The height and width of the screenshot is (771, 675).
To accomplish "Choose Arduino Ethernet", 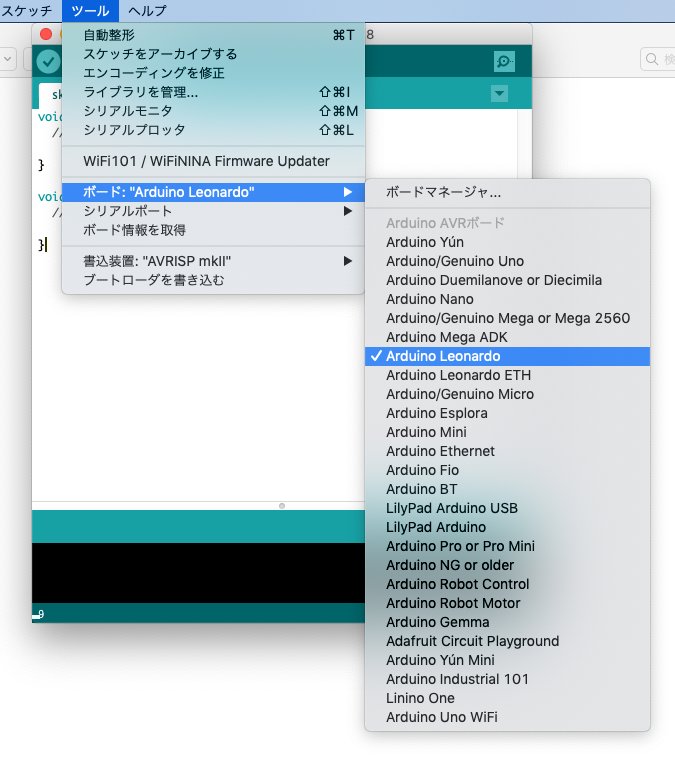I will [x=507, y=451].
